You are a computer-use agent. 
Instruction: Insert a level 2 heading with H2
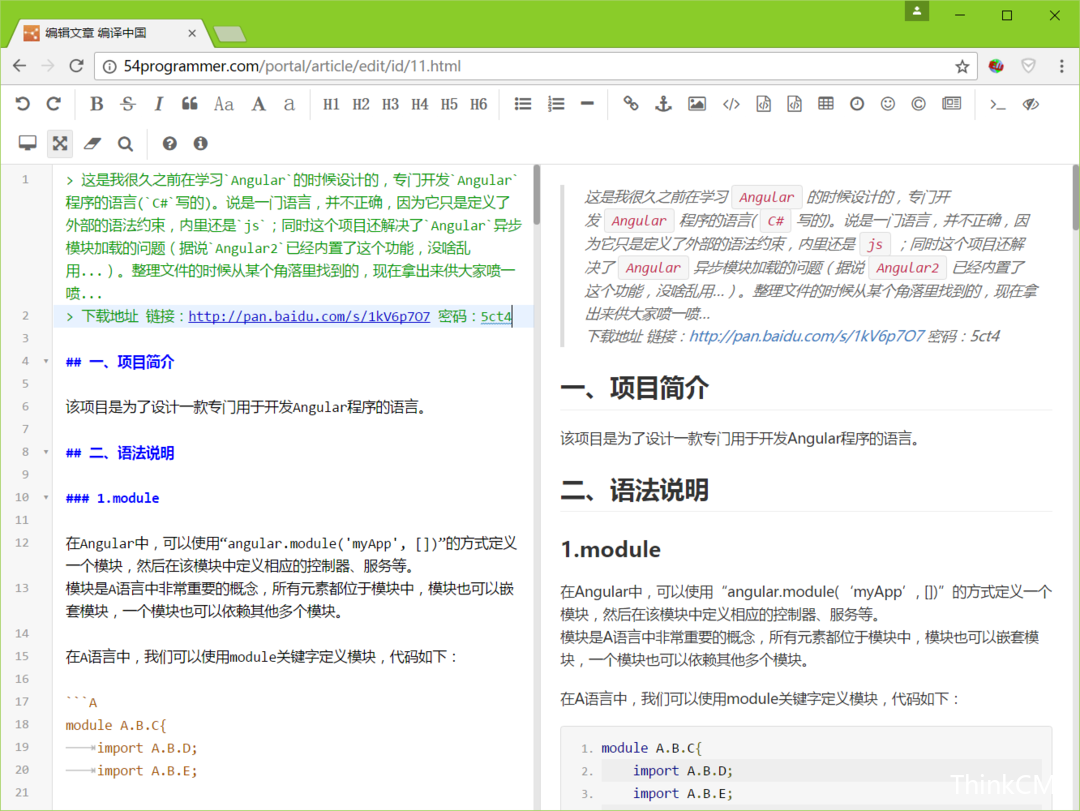click(361, 104)
